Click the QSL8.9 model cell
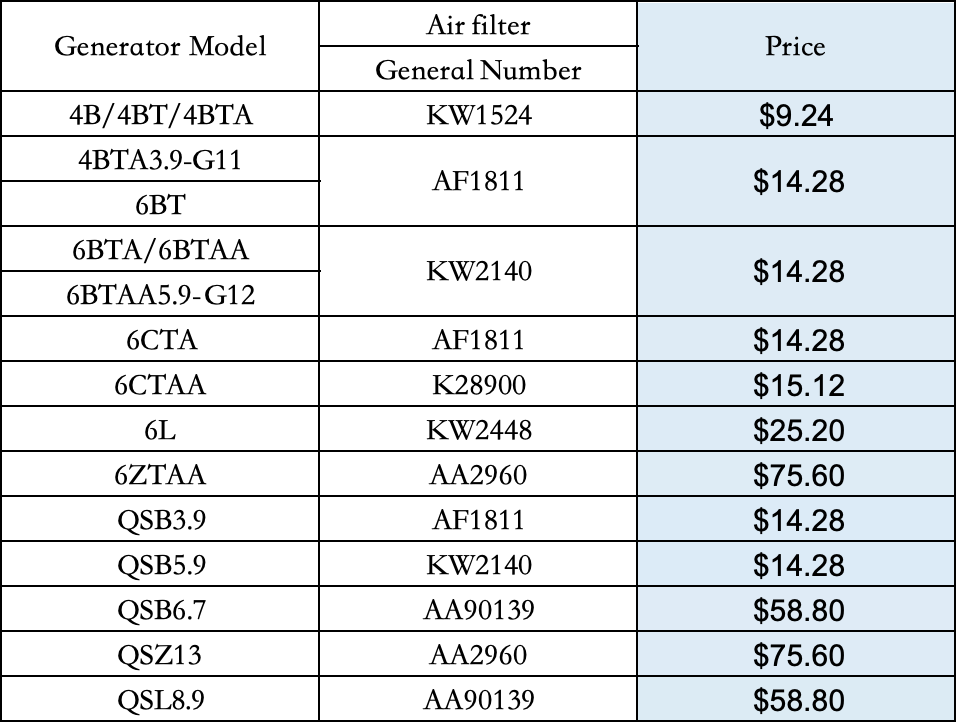The image size is (956, 722). [160, 700]
